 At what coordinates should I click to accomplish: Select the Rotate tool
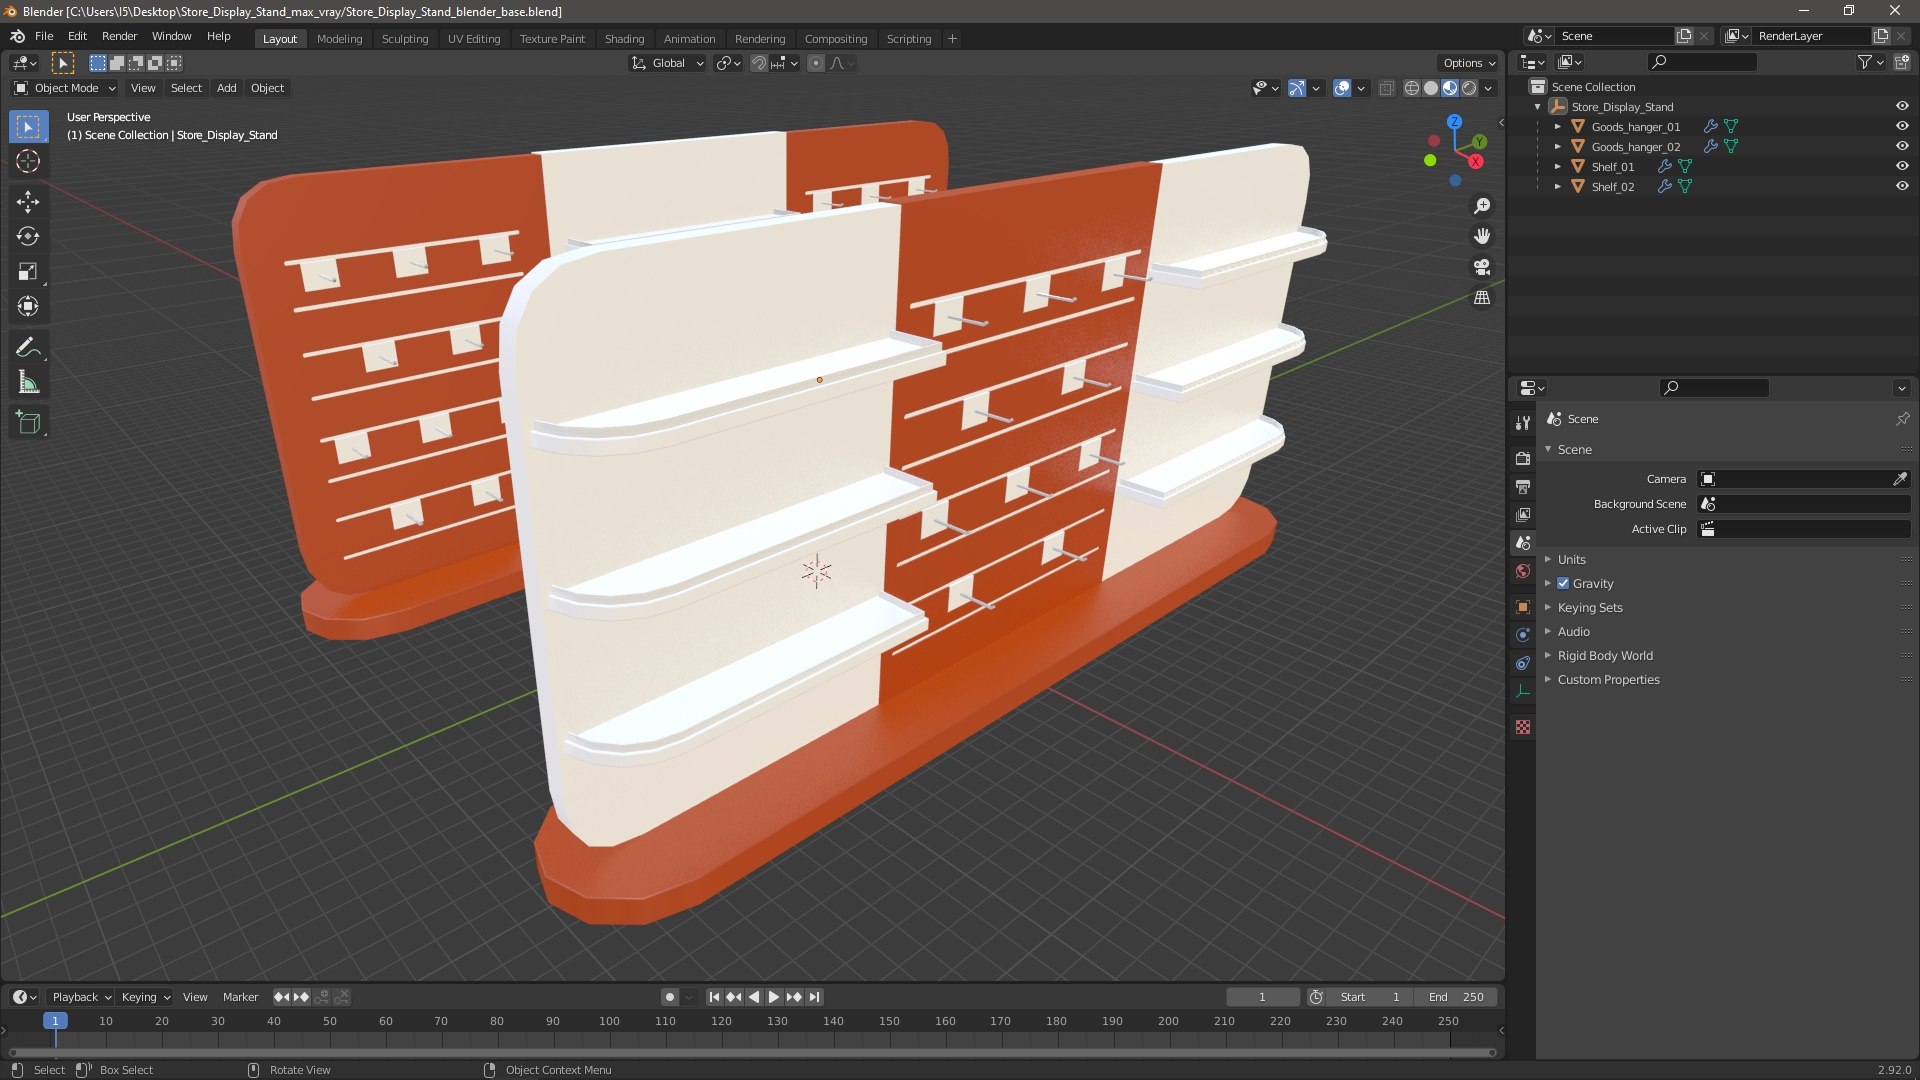tap(28, 236)
